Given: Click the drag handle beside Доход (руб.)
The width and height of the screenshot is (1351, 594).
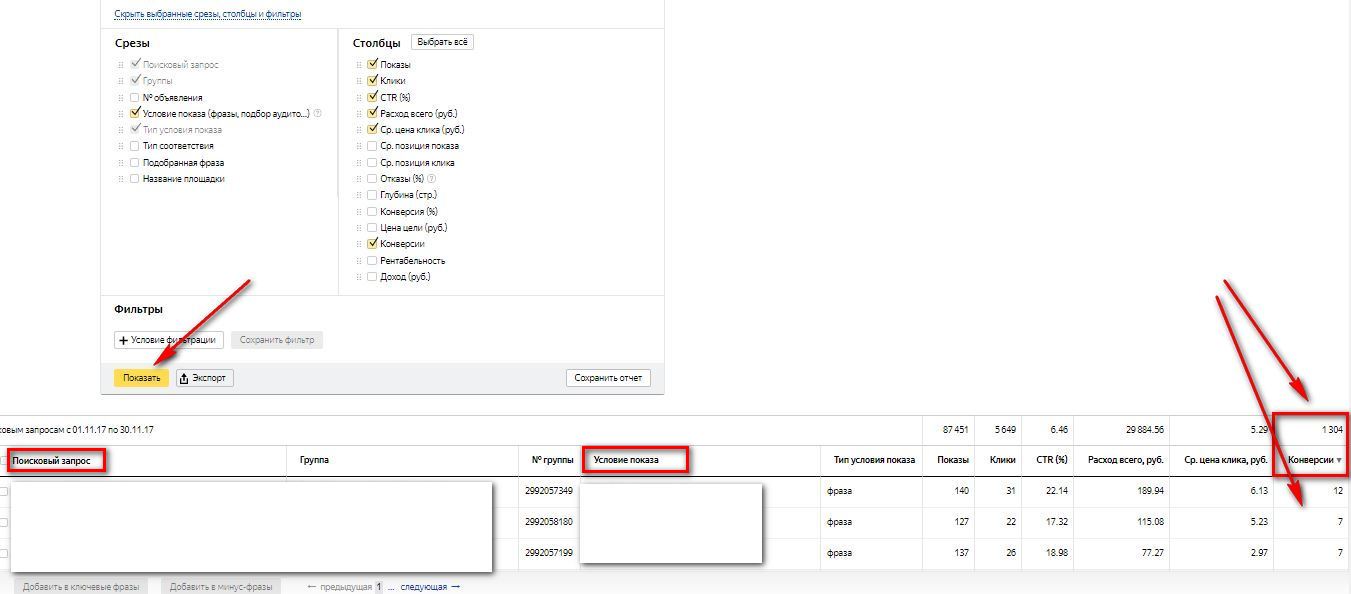Looking at the screenshot, I should point(359,277).
